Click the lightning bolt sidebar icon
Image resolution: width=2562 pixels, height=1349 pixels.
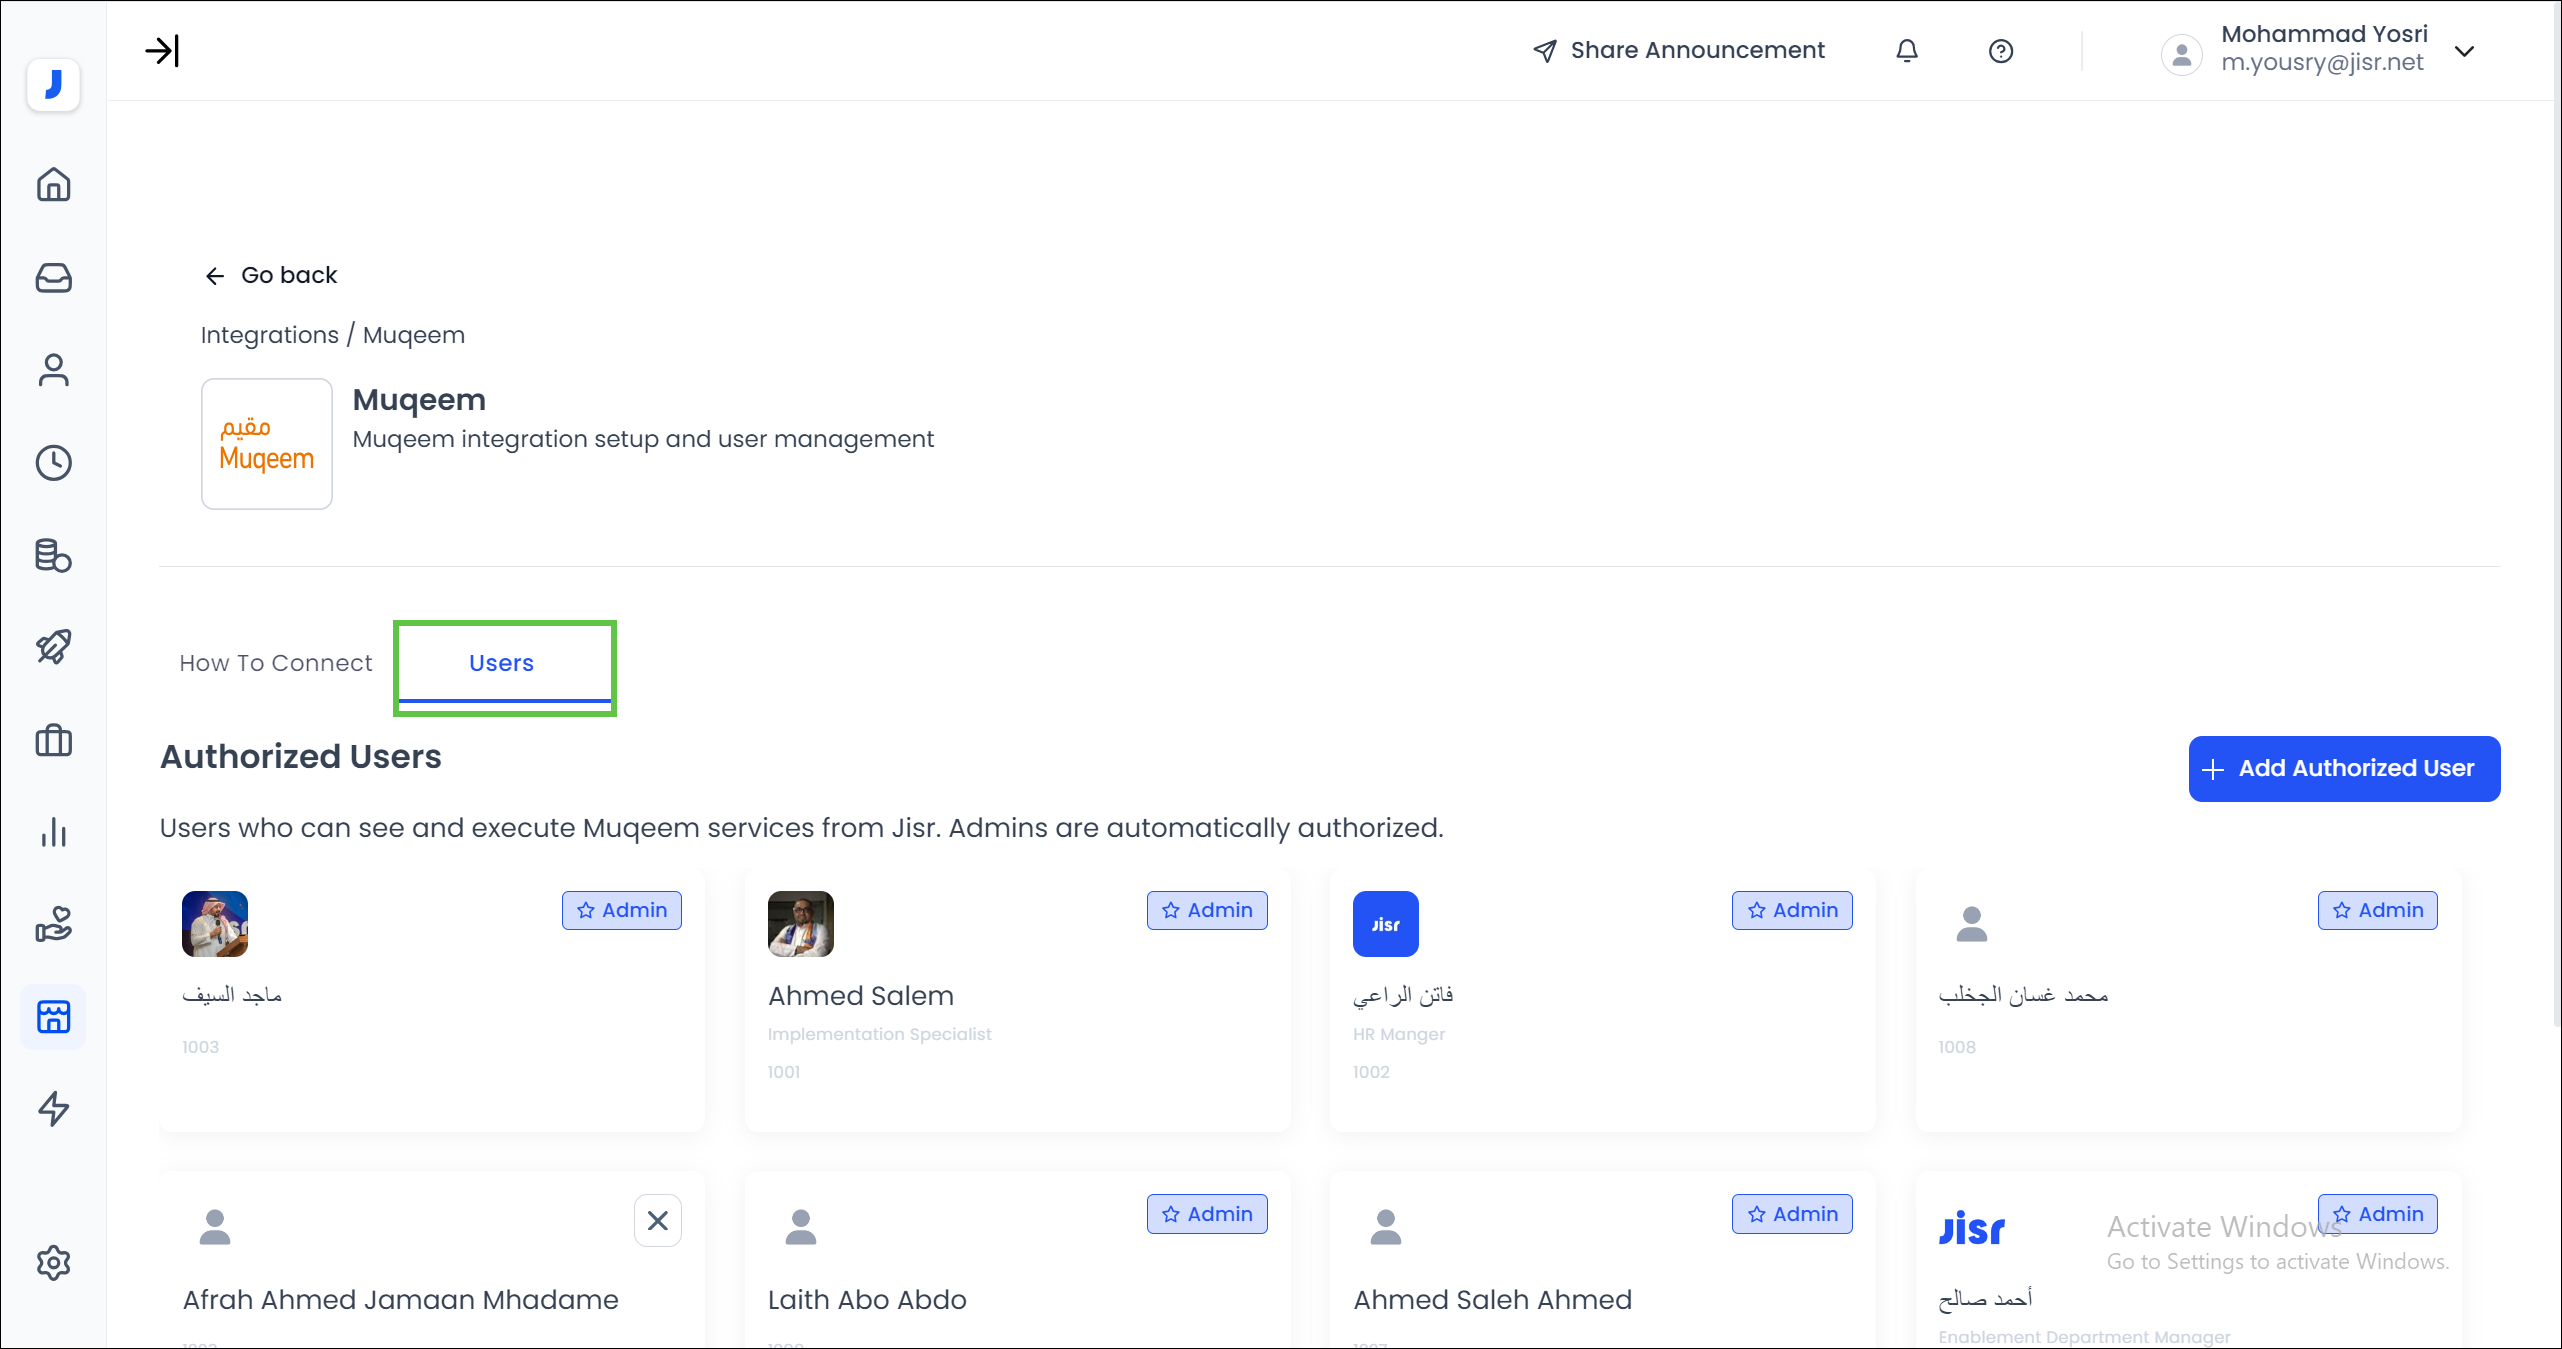coord(53,1109)
